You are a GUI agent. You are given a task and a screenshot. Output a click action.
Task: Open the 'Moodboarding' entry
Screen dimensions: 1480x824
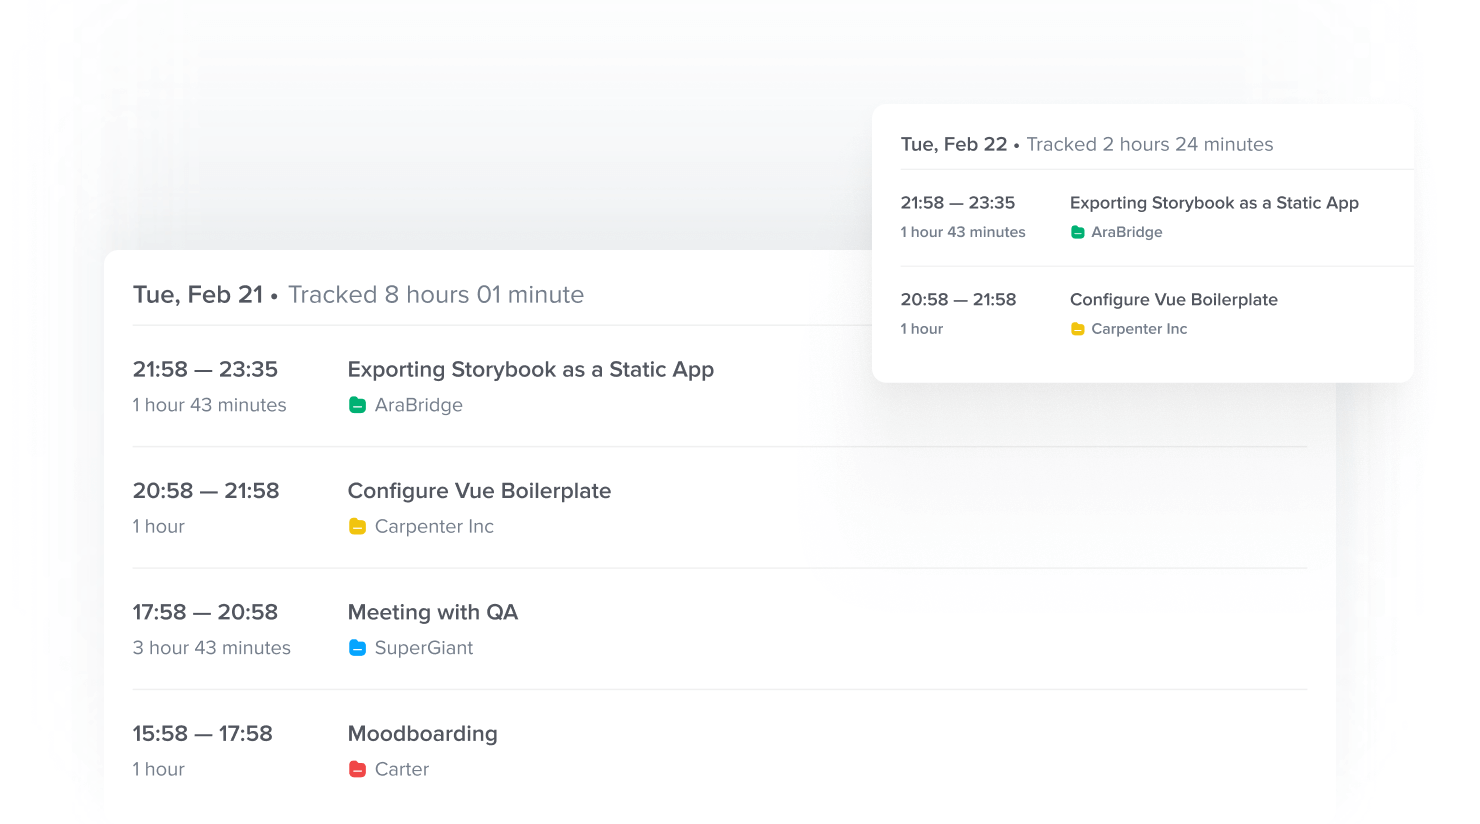point(423,734)
